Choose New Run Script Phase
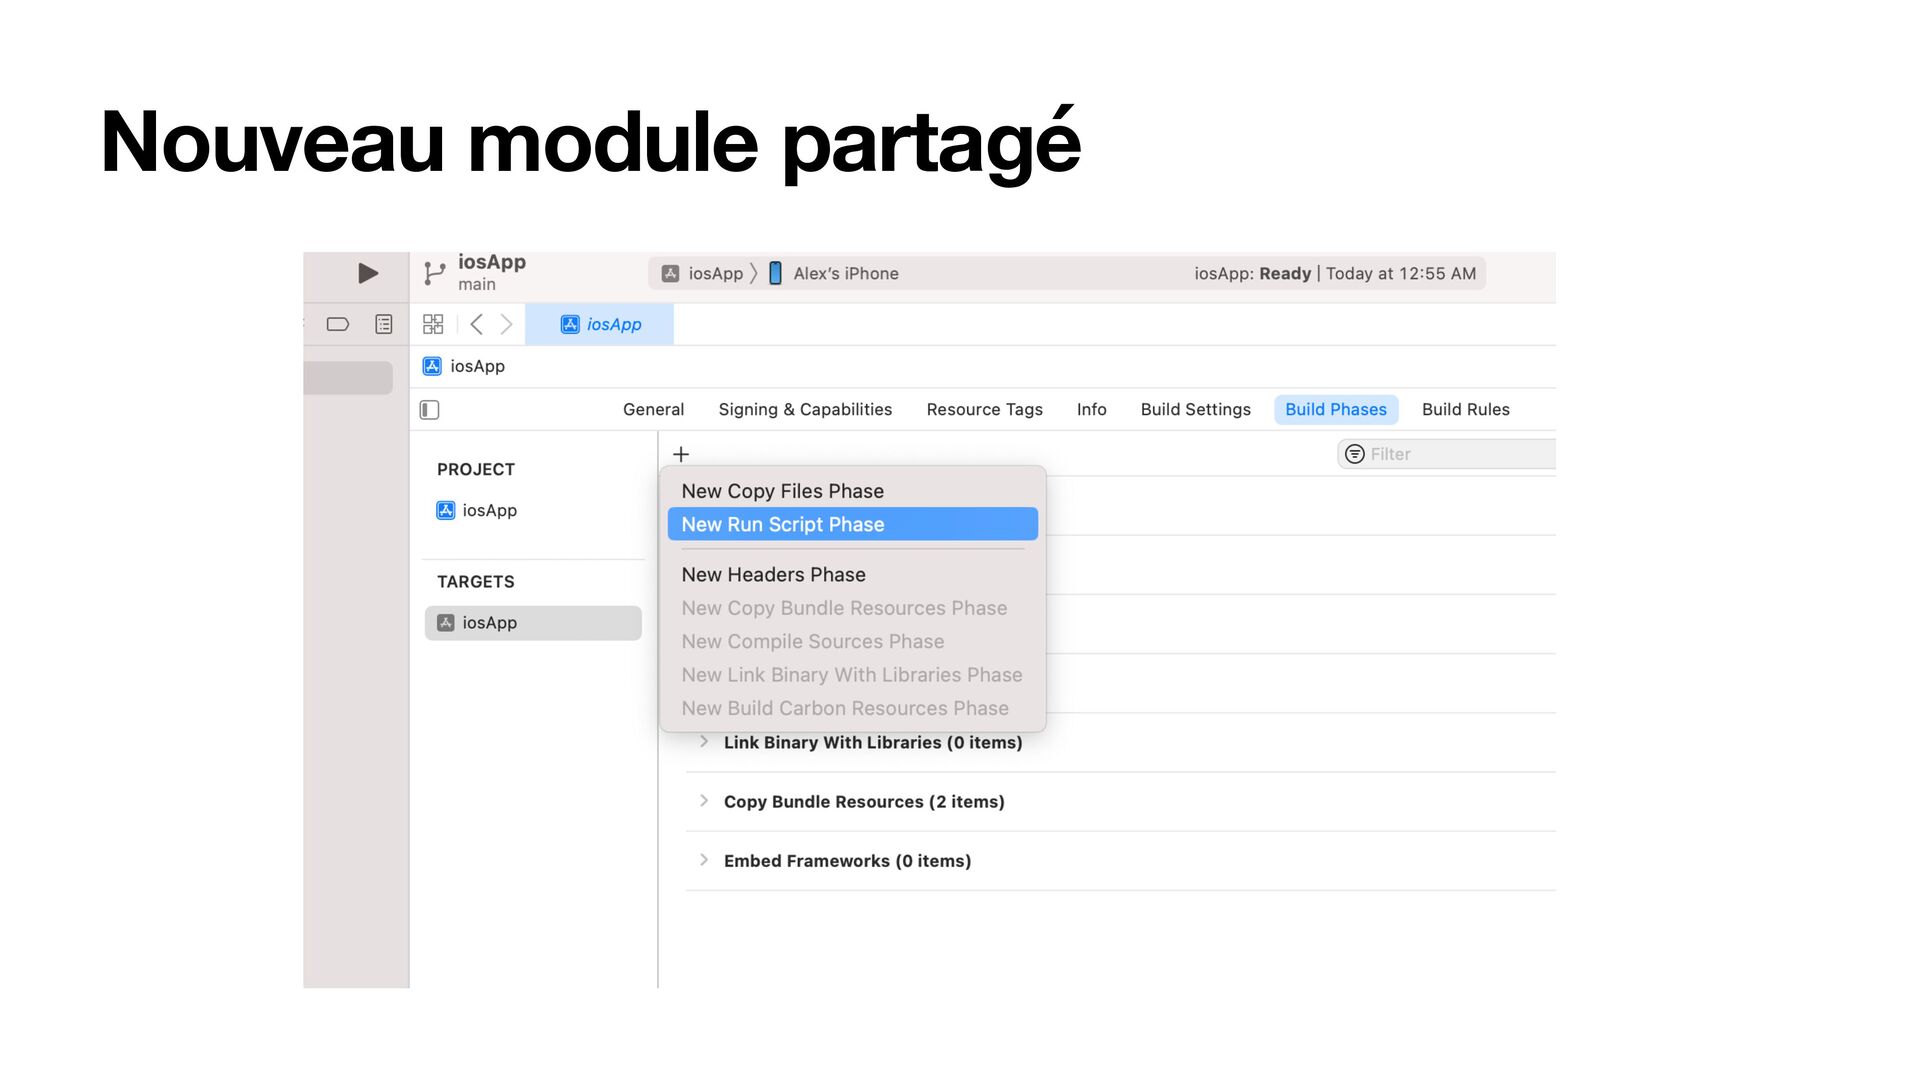The image size is (1920, 1080). click(x=852, y=524)
